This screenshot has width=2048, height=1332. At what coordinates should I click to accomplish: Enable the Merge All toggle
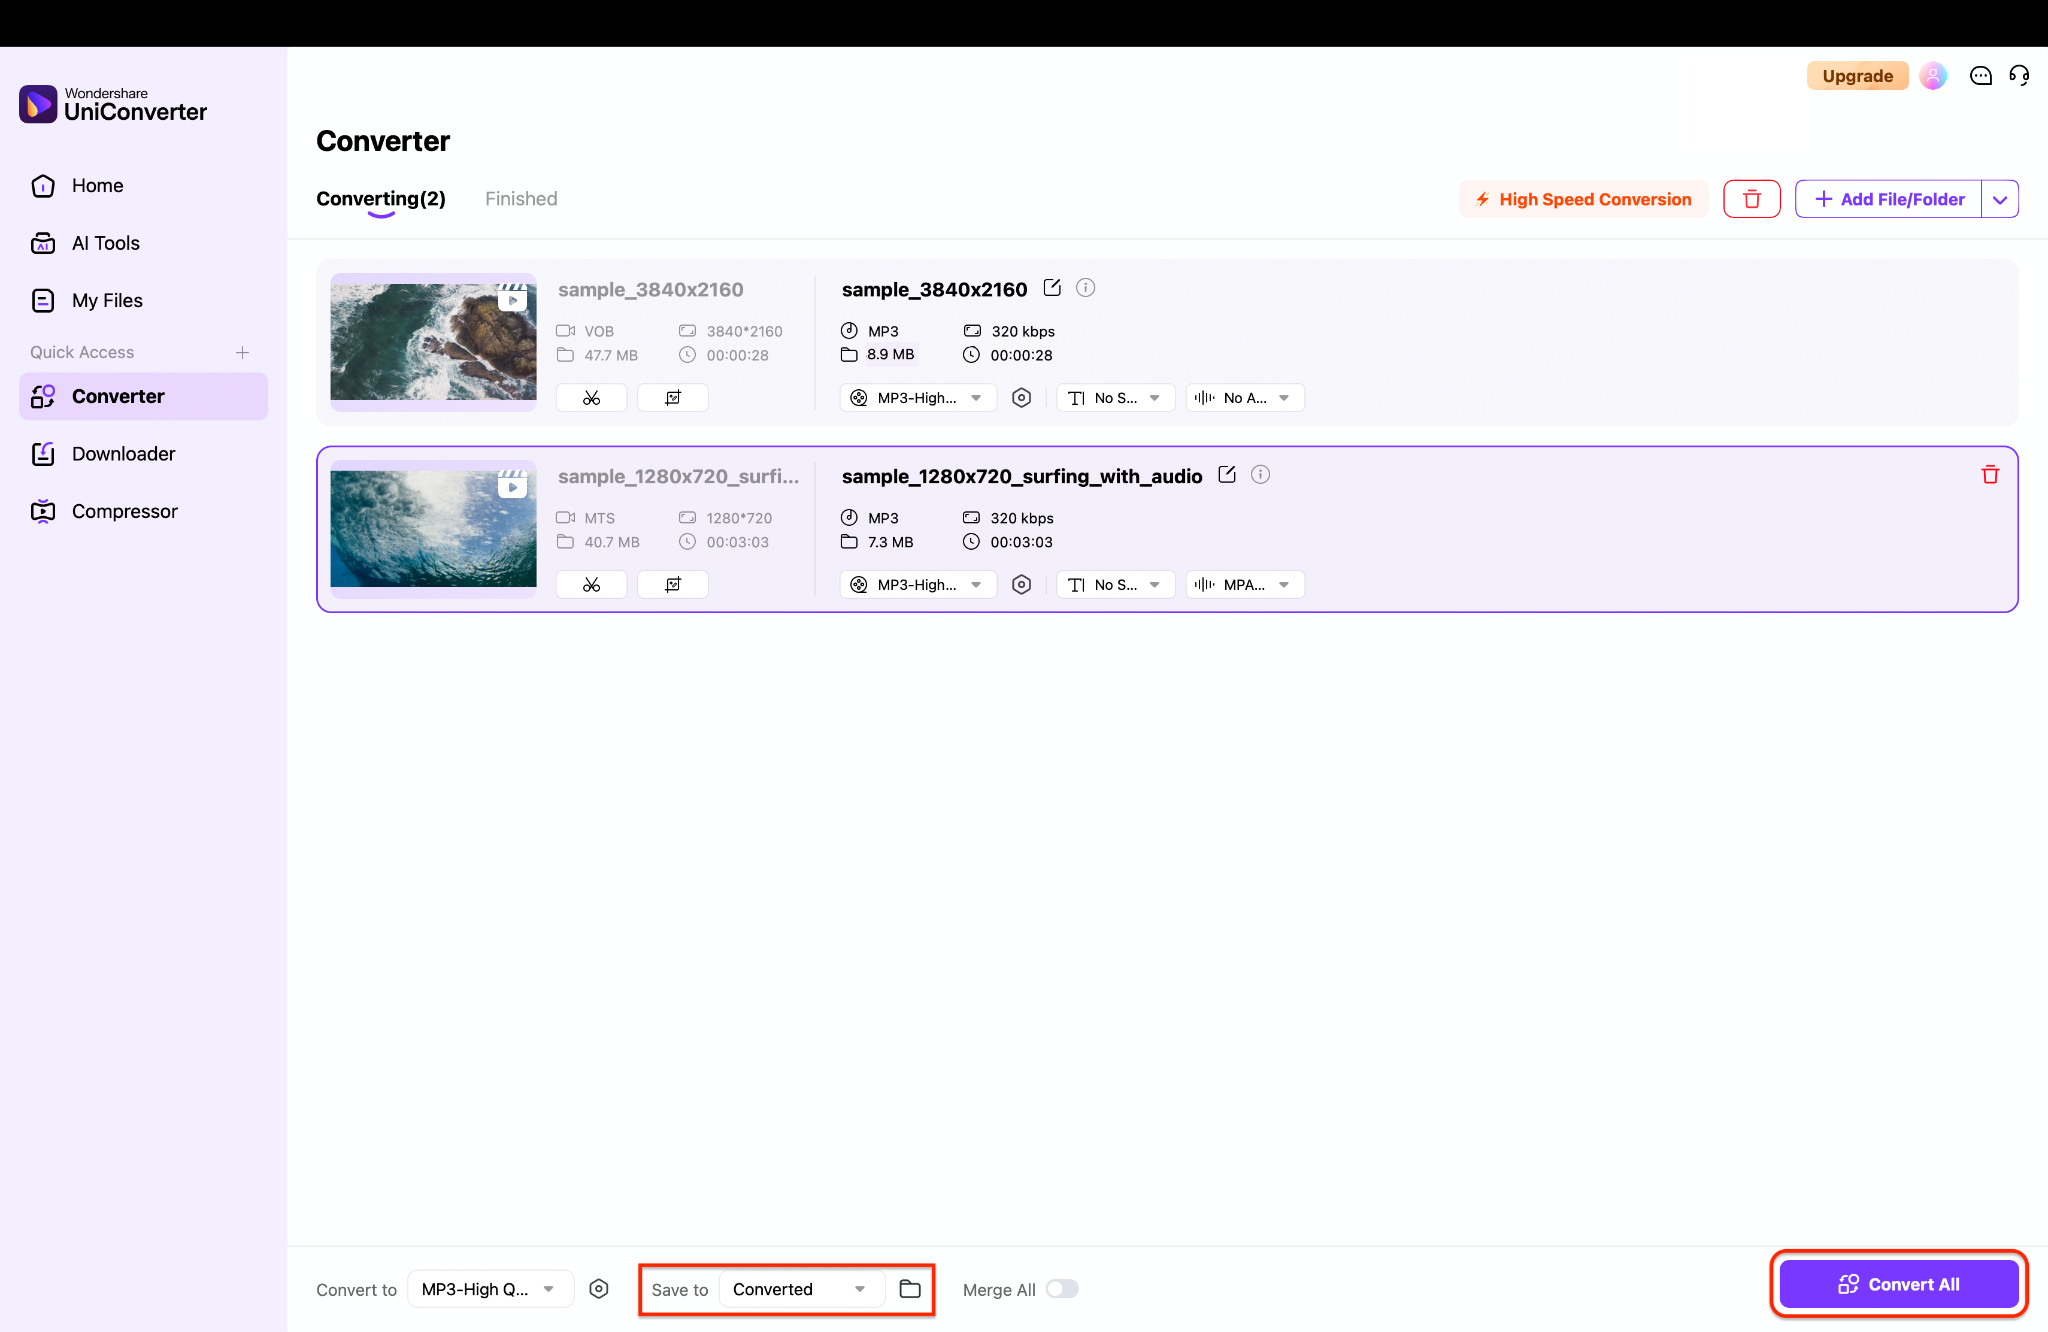(1062, 1289)
